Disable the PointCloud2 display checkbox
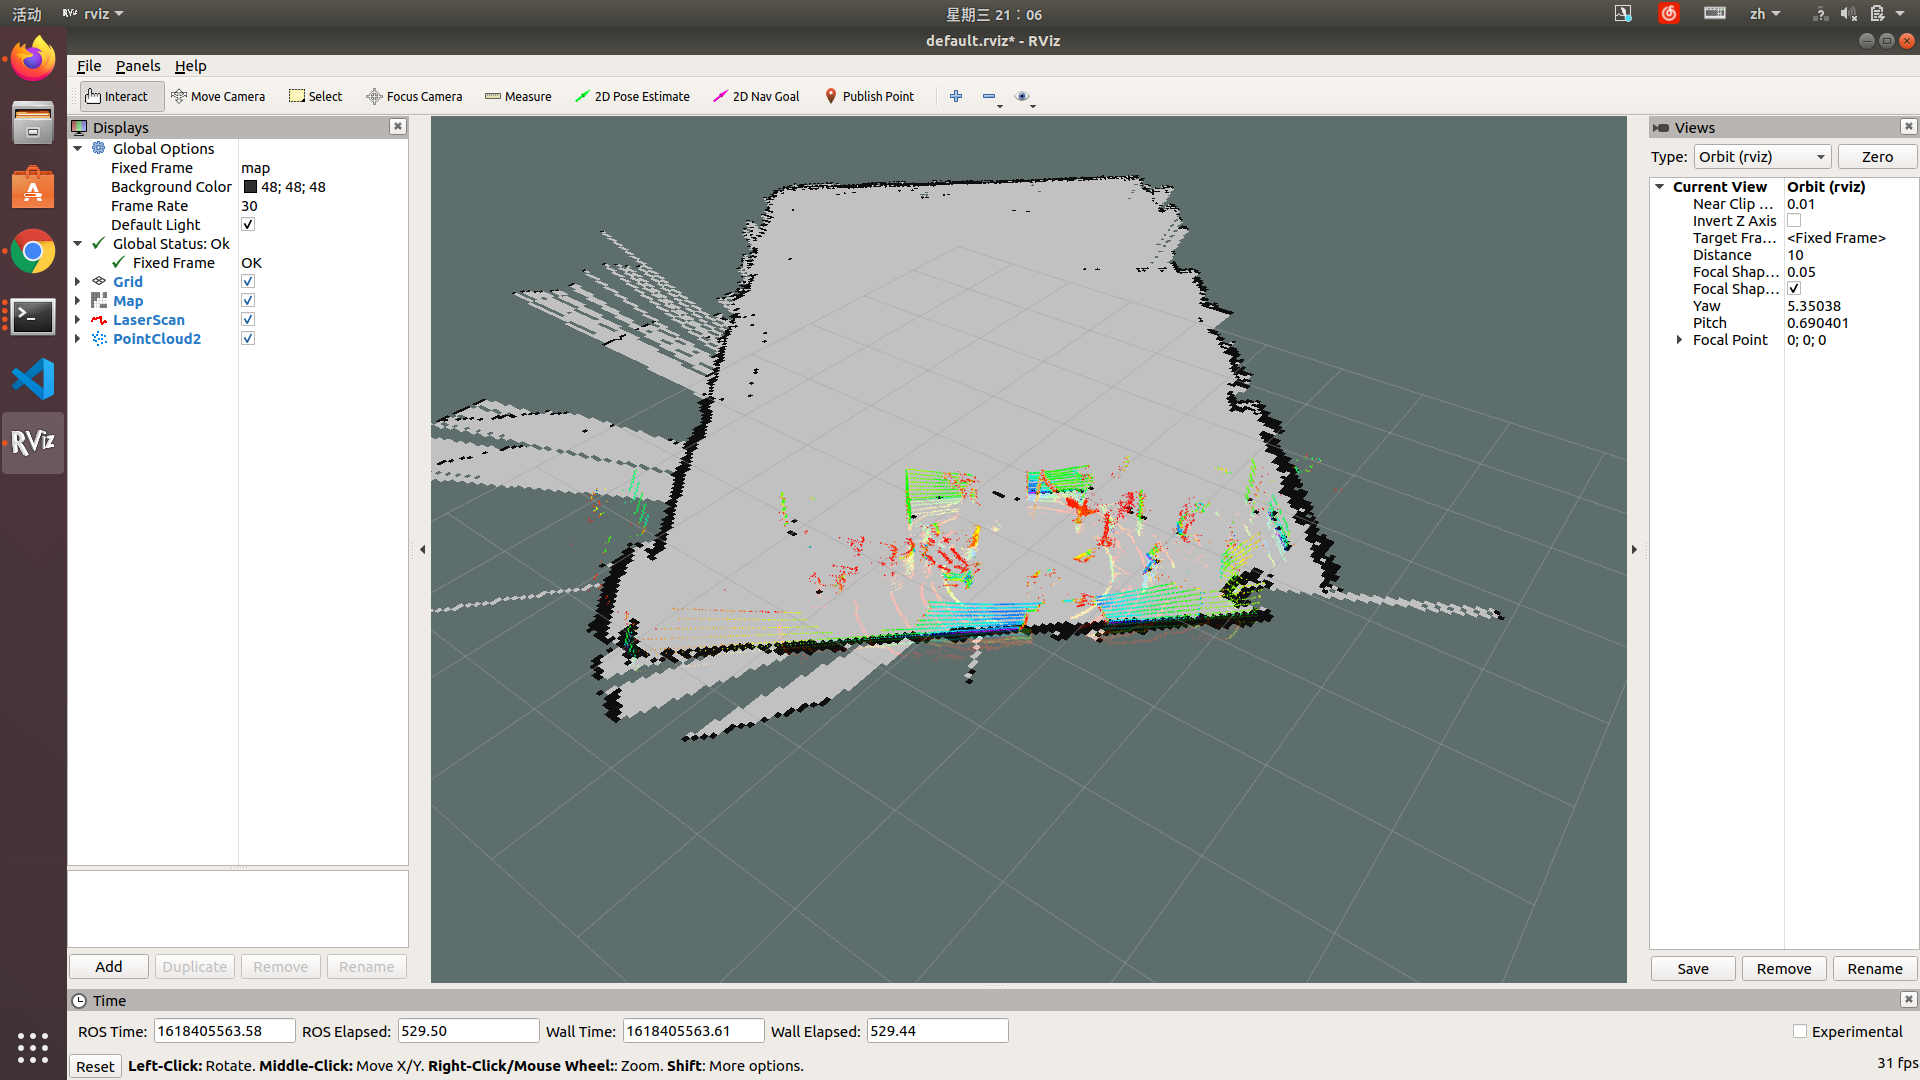 pos(248,339)
